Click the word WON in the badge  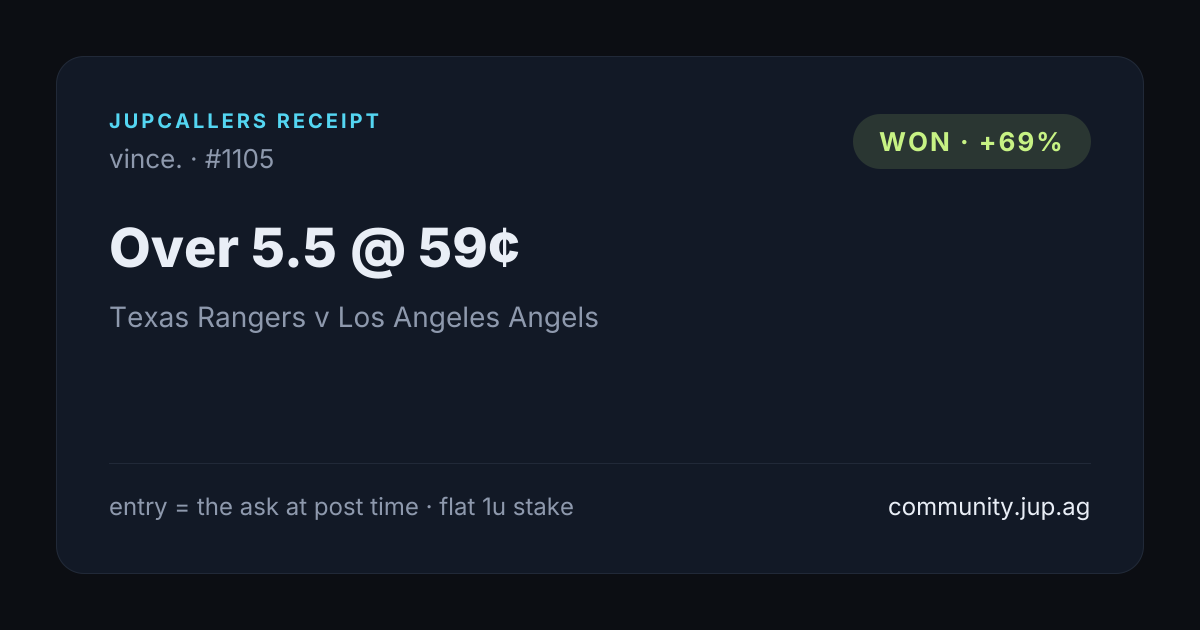pyautogui.click(x=915, y=142)
